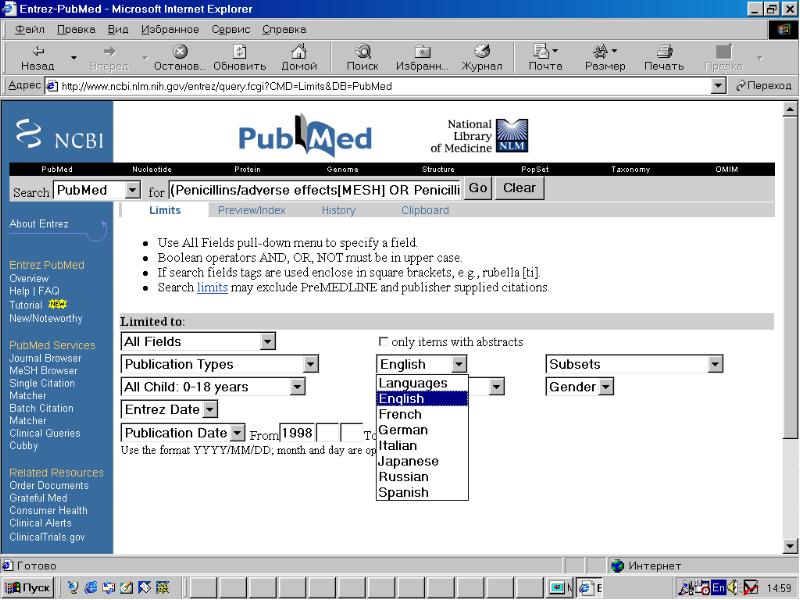
Task: Follow the limits hyperlink in instructions
Action: 212,287
